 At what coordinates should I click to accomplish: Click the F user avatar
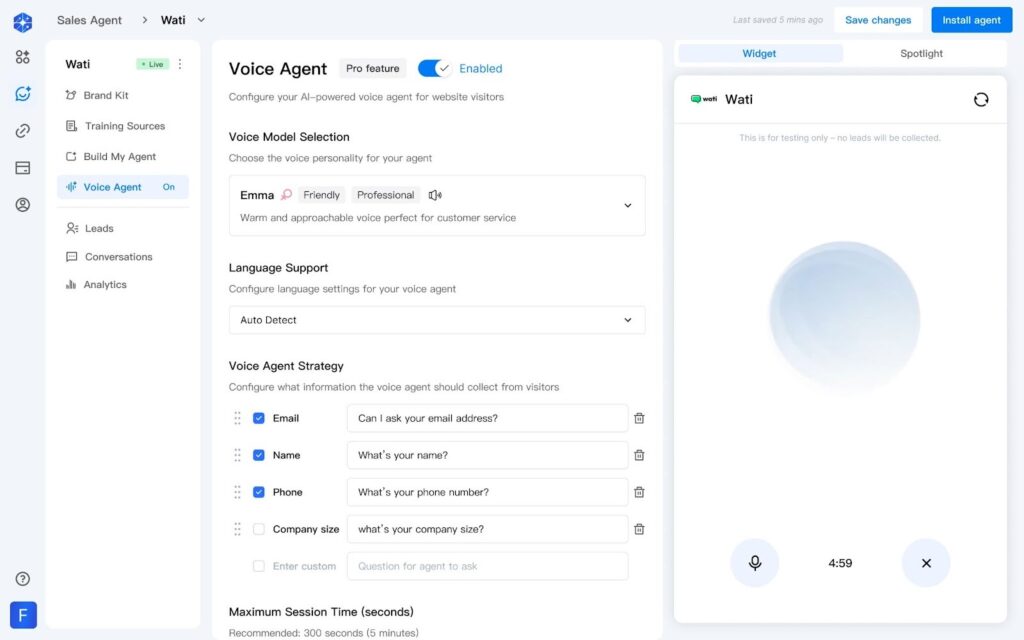pyautogui.click(x=24, y=615)
